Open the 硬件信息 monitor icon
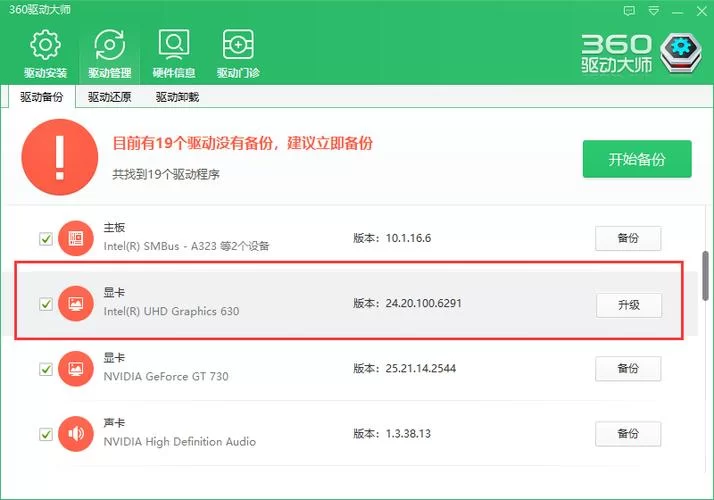 click(173, 45)
